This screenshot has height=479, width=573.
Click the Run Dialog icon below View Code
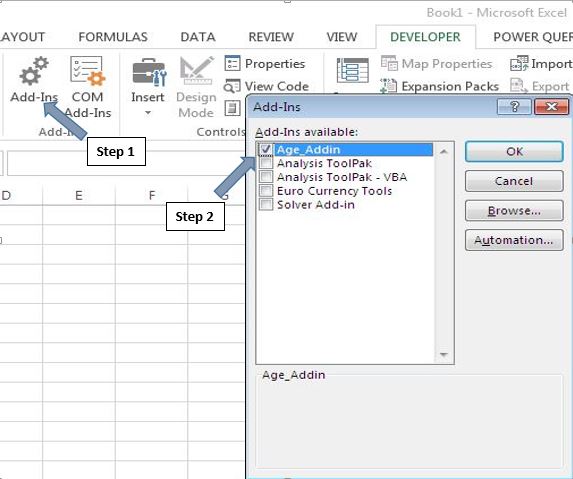coord(232,108)
